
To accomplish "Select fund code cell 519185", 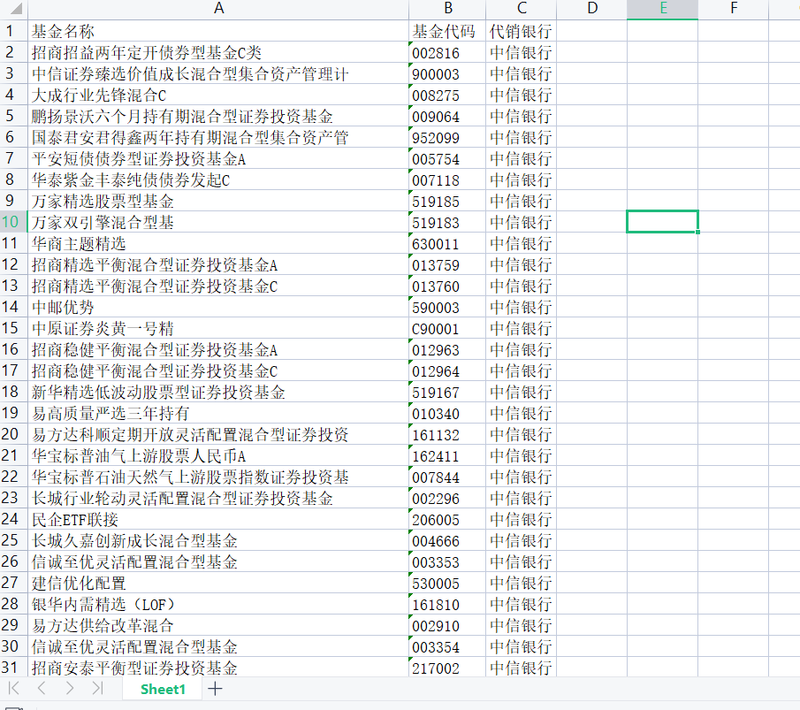I will (447, 201).
